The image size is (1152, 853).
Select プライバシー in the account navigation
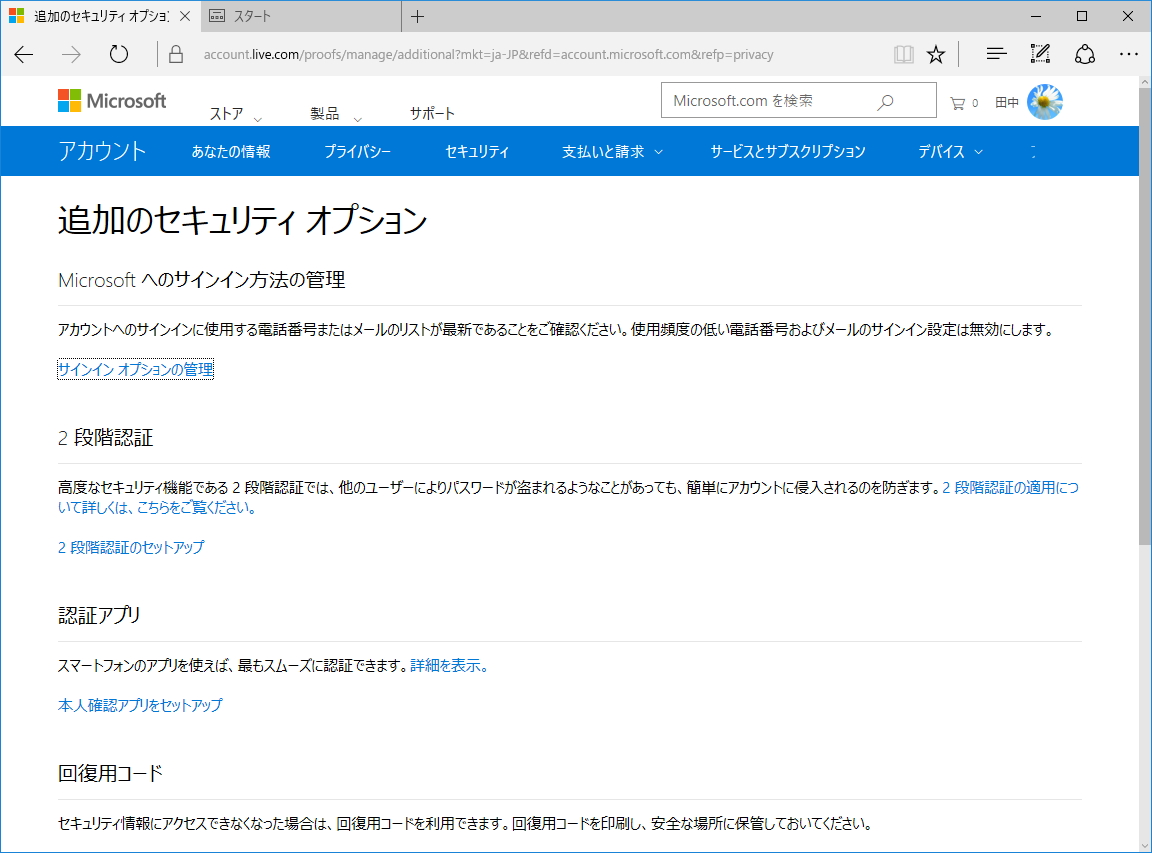[358, 151]
